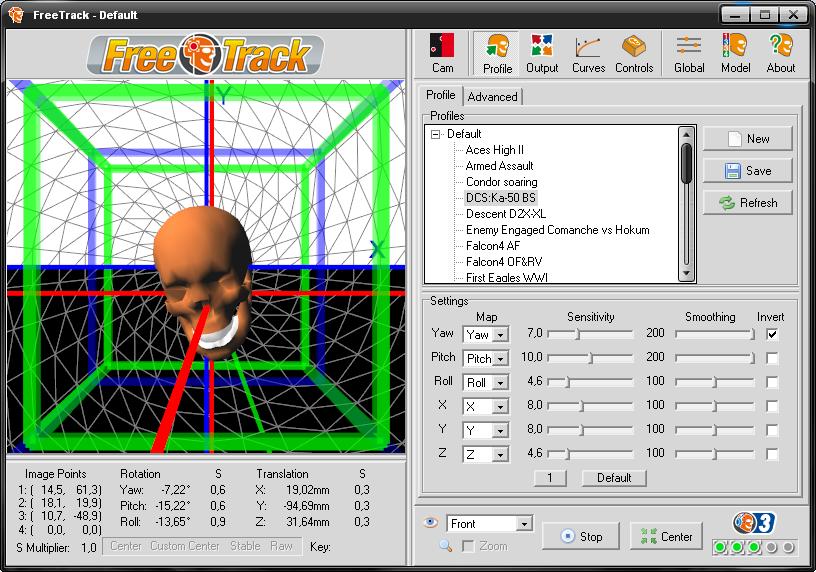Toggle the Pitch Invert checkbox
This screenshot has width=816, height=572.
pyautogui.click(x=772, y=358)
